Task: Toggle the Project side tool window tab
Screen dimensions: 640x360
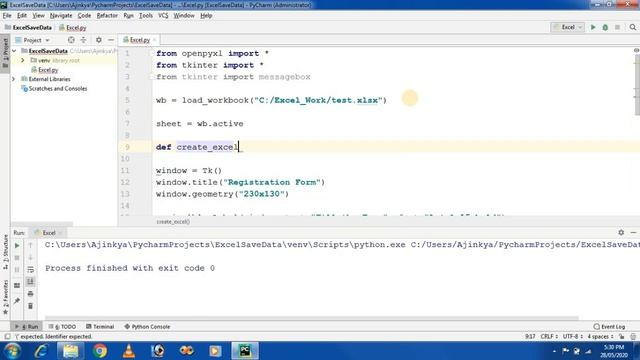Action: pos(5,54)
